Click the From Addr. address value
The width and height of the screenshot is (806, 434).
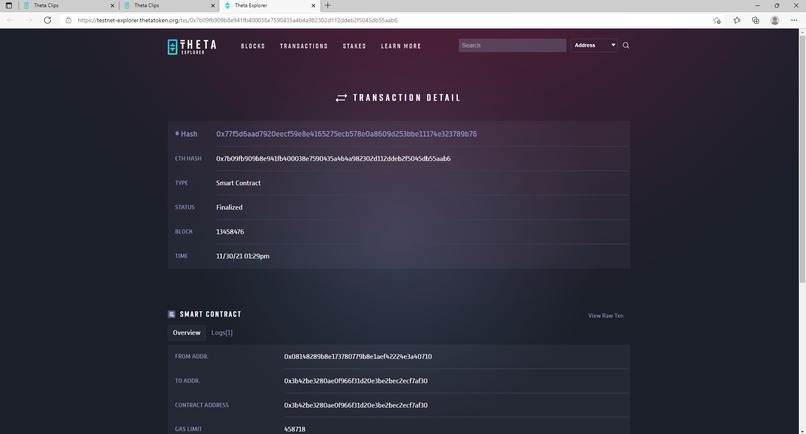(358, 356)
